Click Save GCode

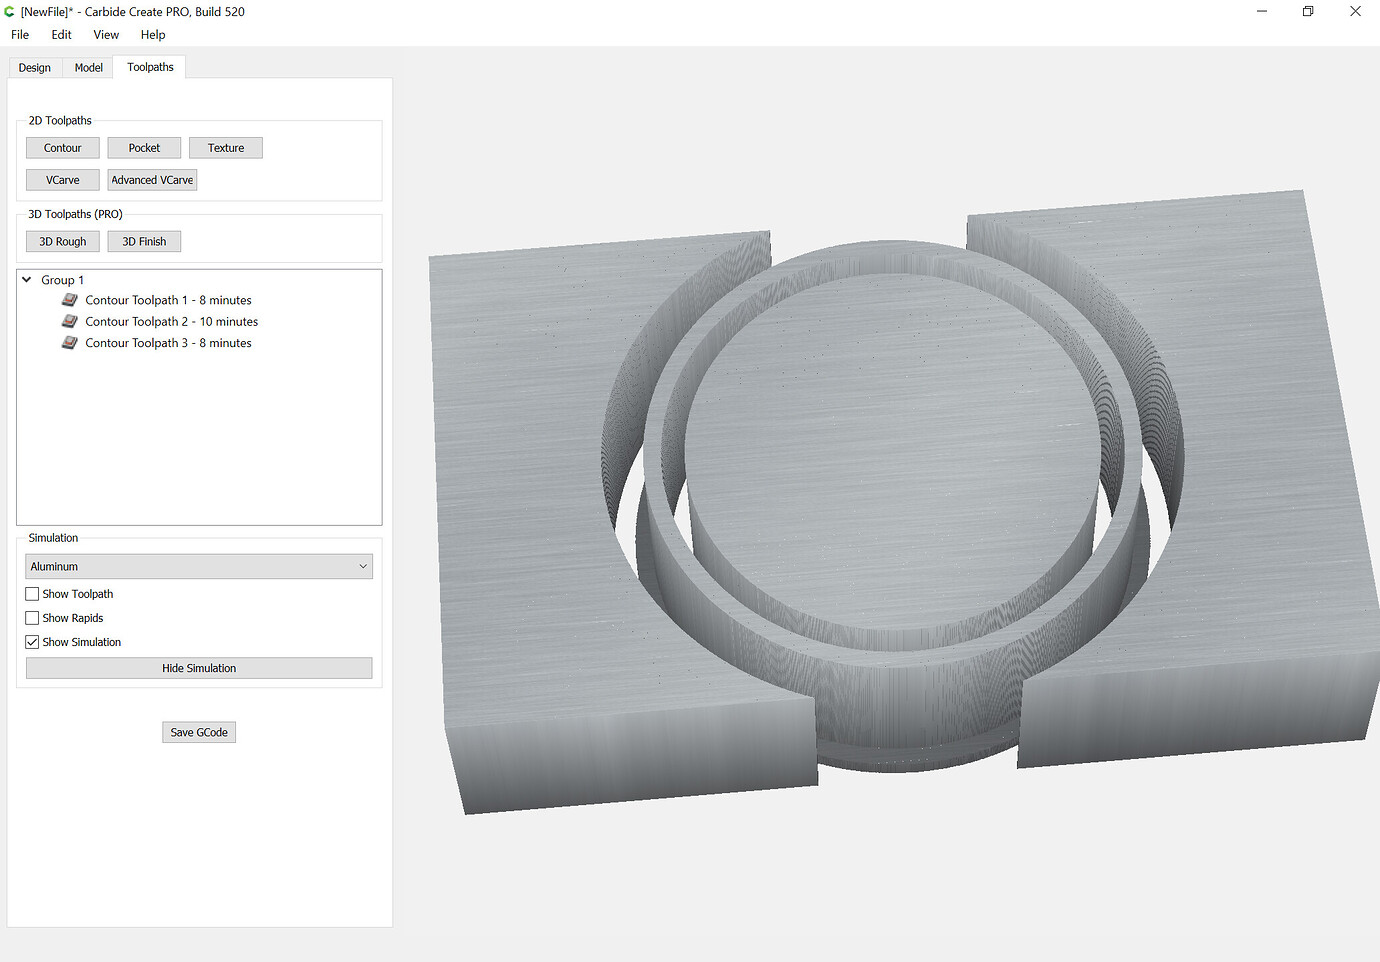point(198,731)
